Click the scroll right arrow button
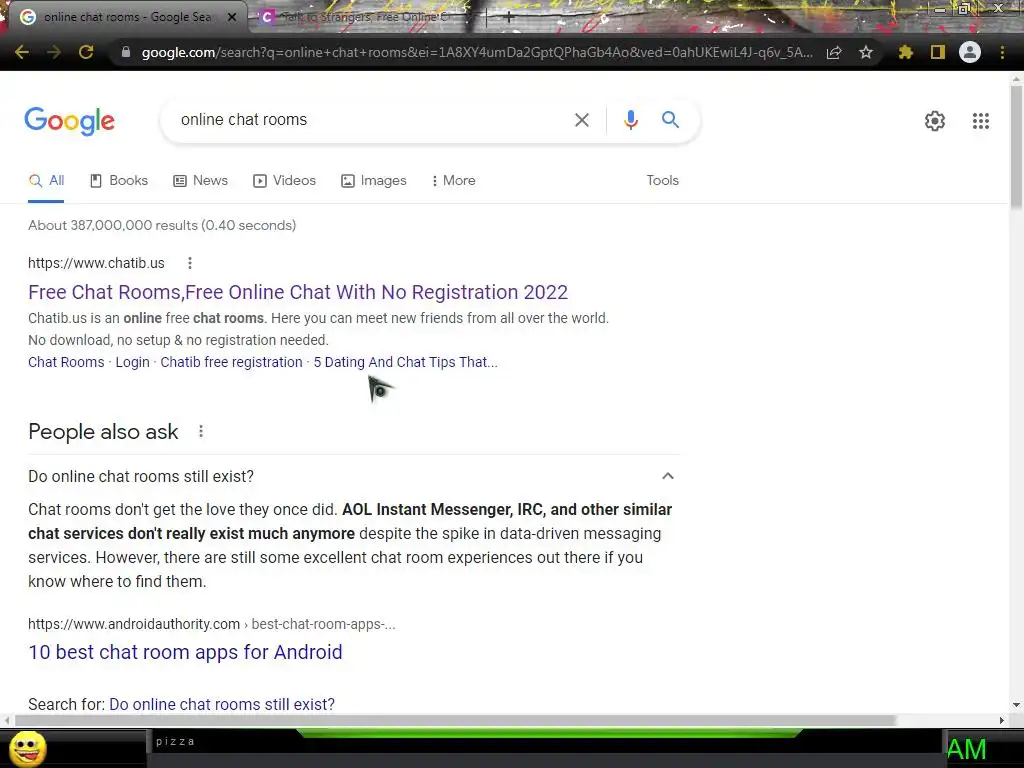Screen dimensions: 1024x768 [x=1002, y=720]
